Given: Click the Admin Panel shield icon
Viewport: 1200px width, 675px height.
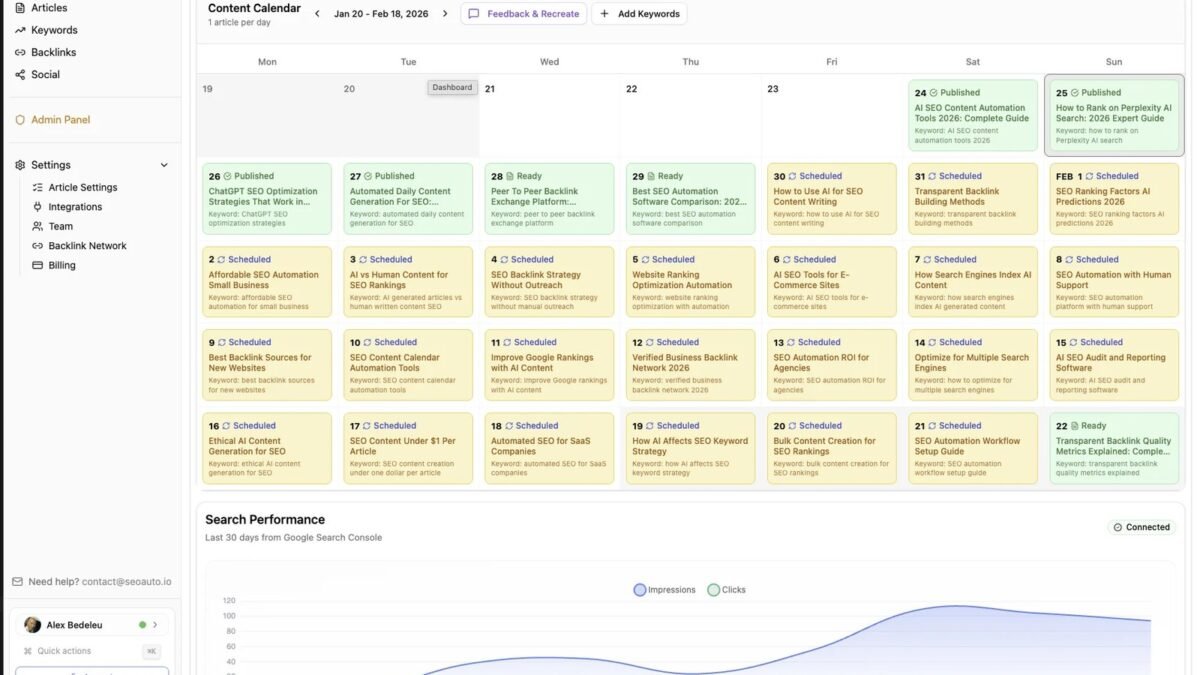Looking at the screenshot, I should 20,120.
